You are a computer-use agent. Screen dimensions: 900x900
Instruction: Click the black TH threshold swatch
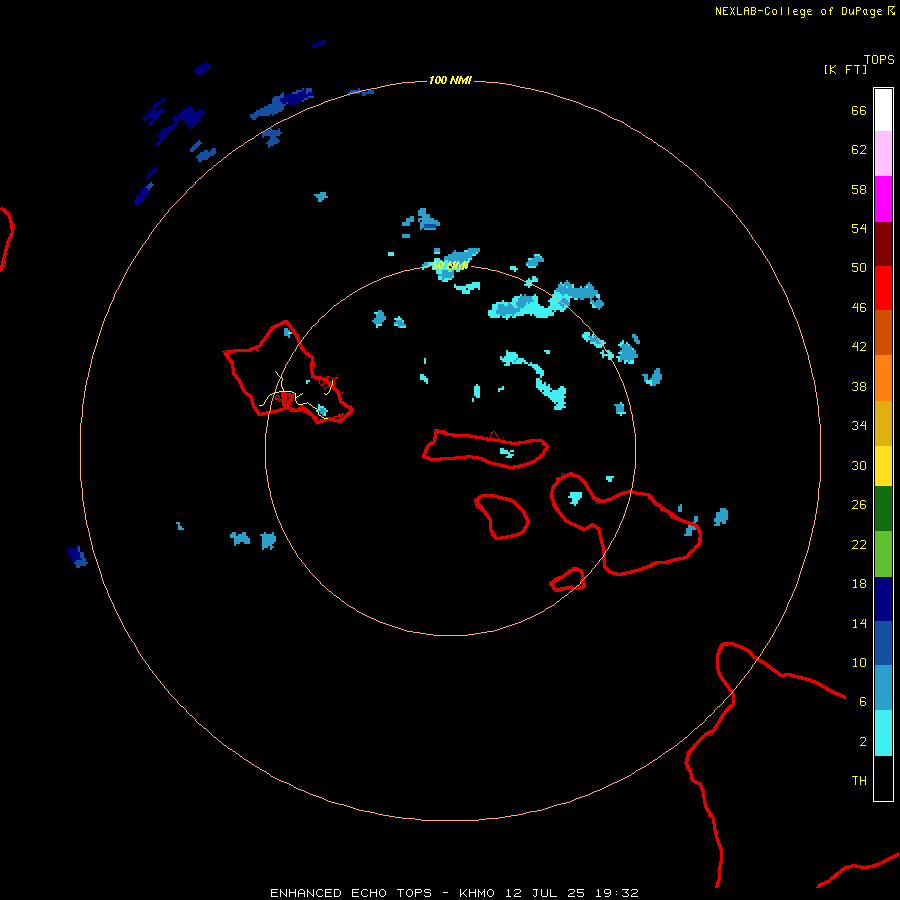click(883, 778)
